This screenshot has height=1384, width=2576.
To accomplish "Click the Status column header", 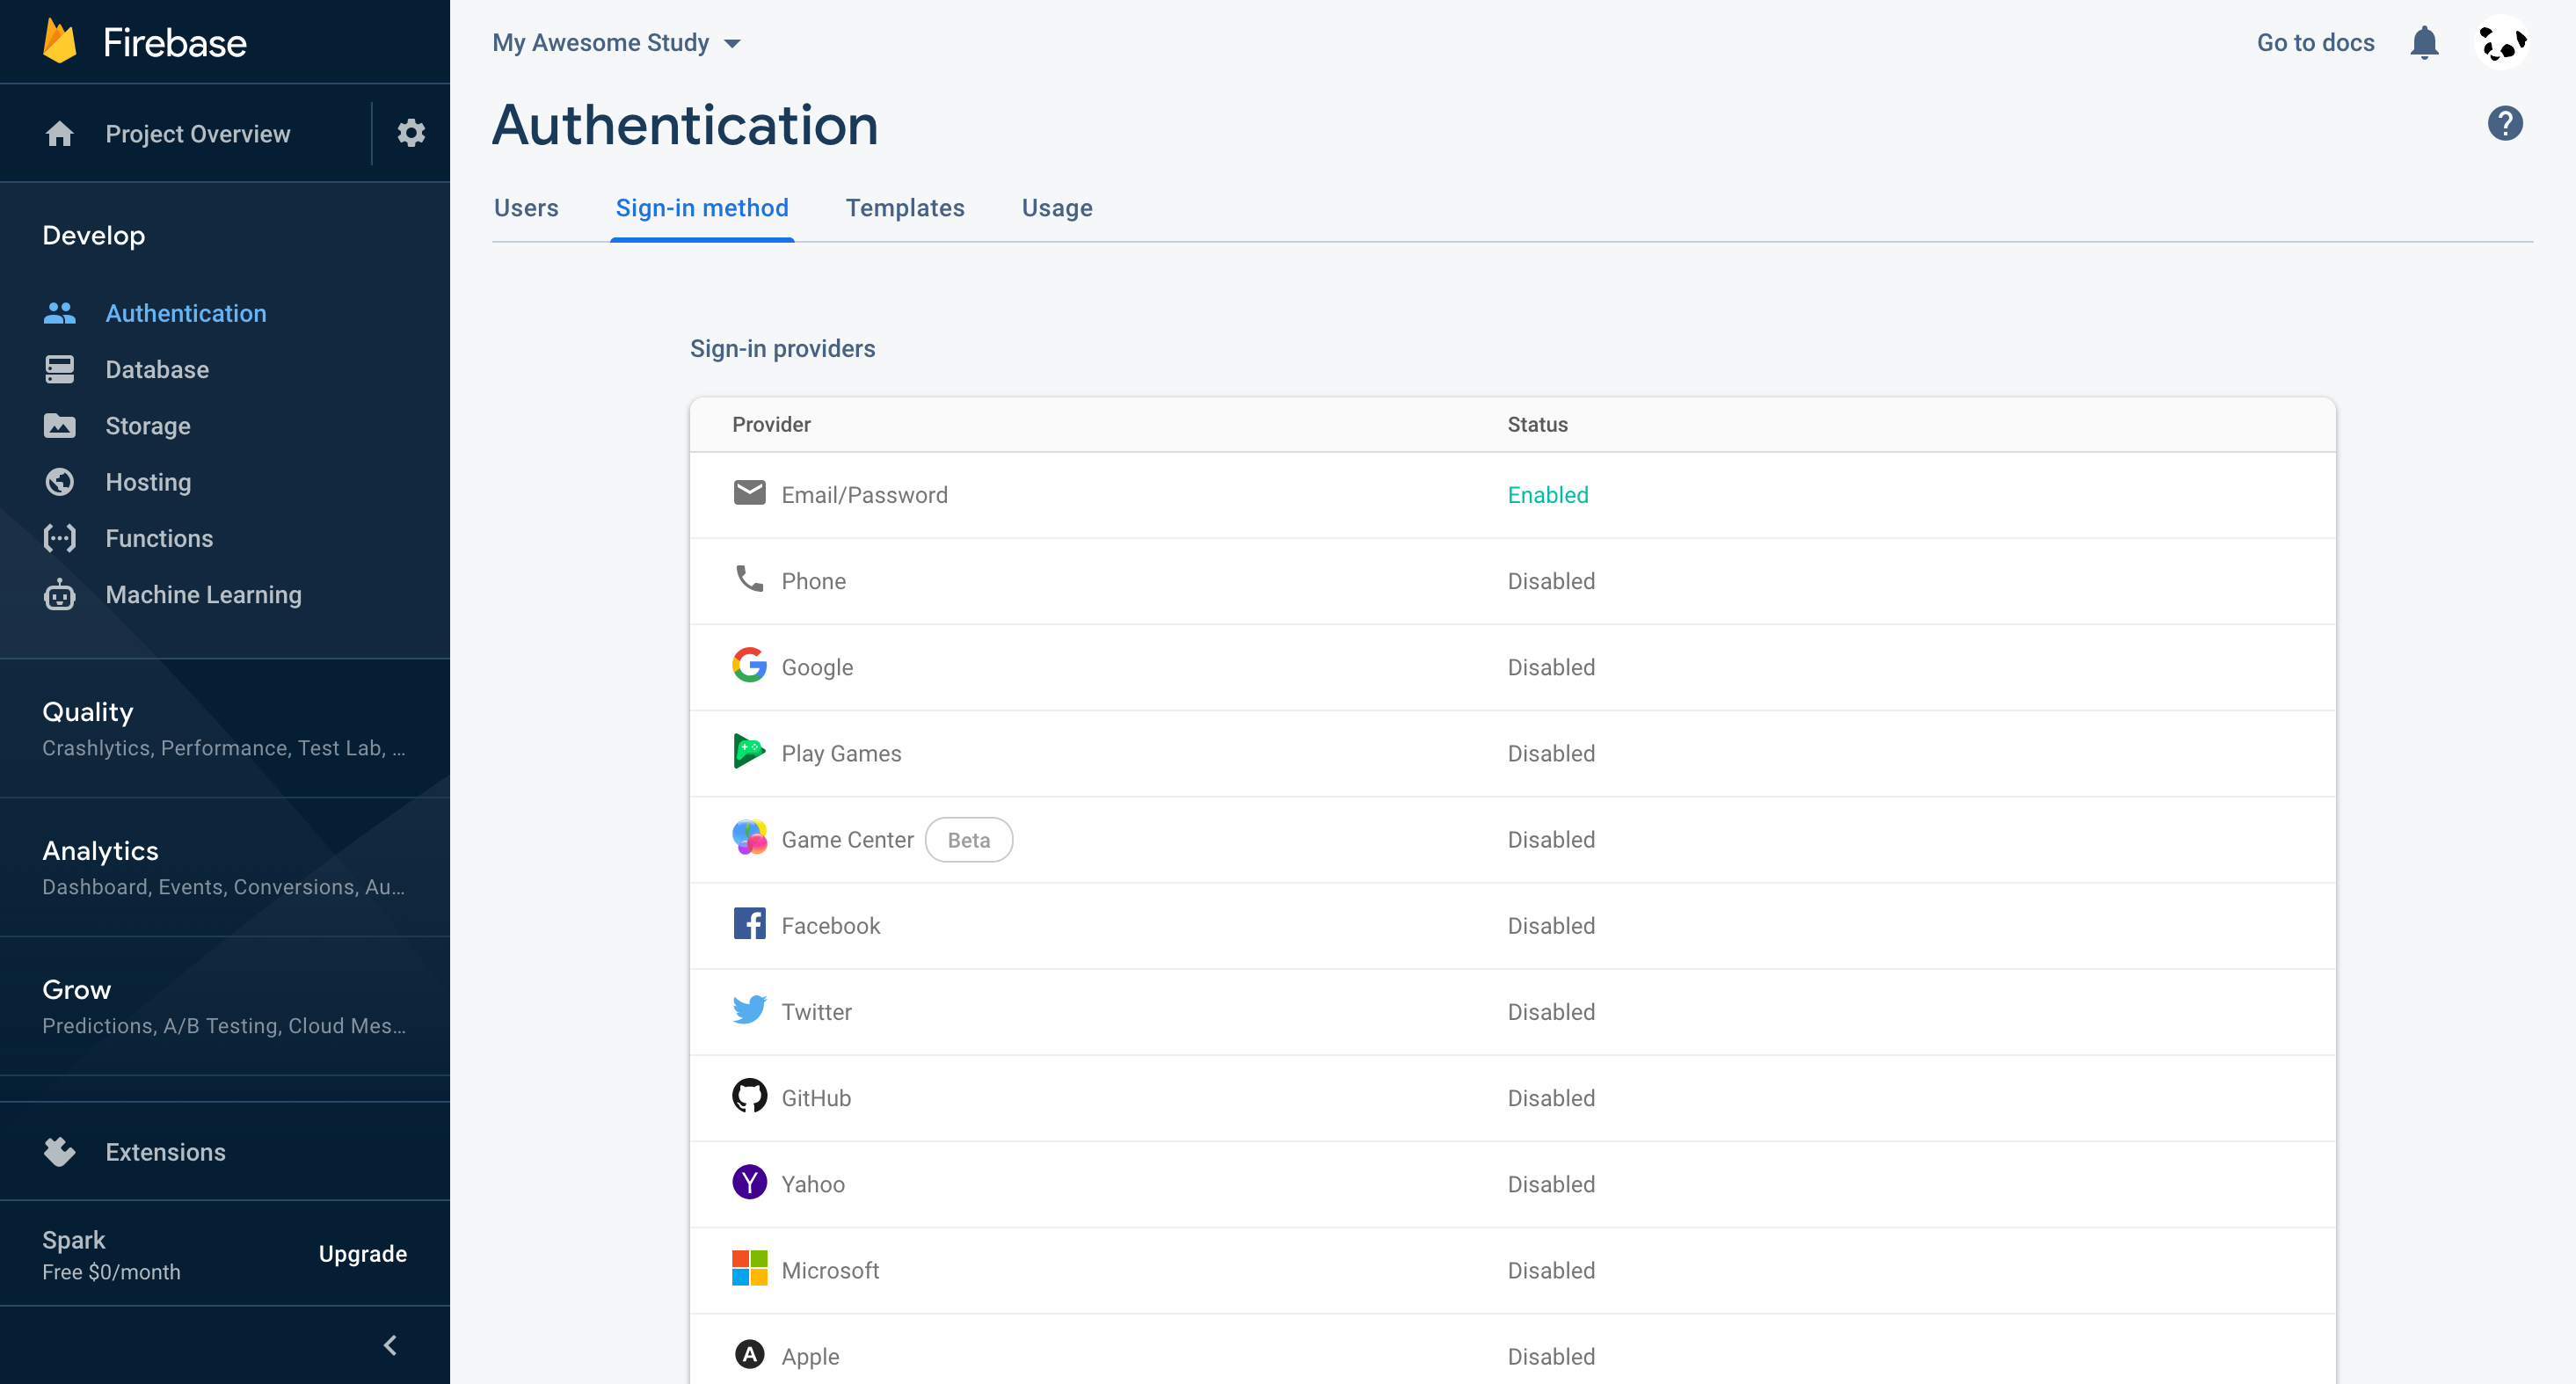I will click(x=1537, y=424).
